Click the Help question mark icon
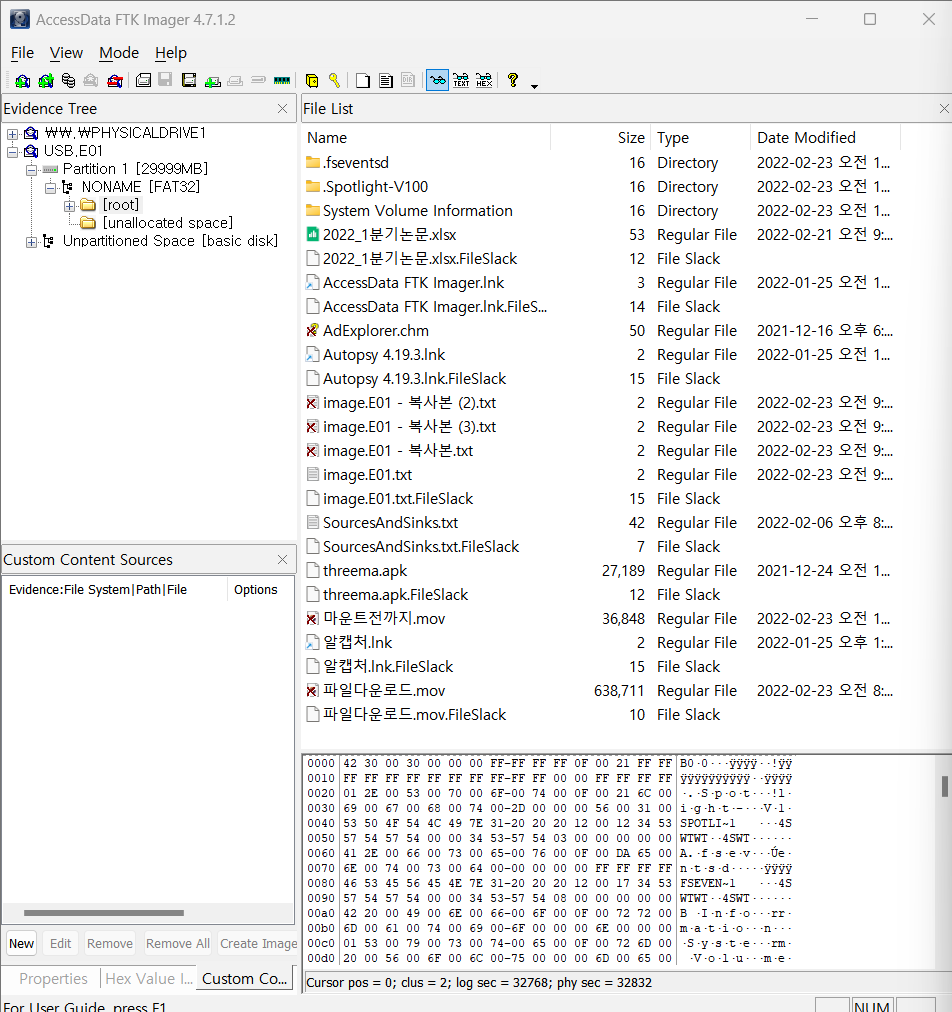The height and width of the screenshot is (1012, 952). 513,80
